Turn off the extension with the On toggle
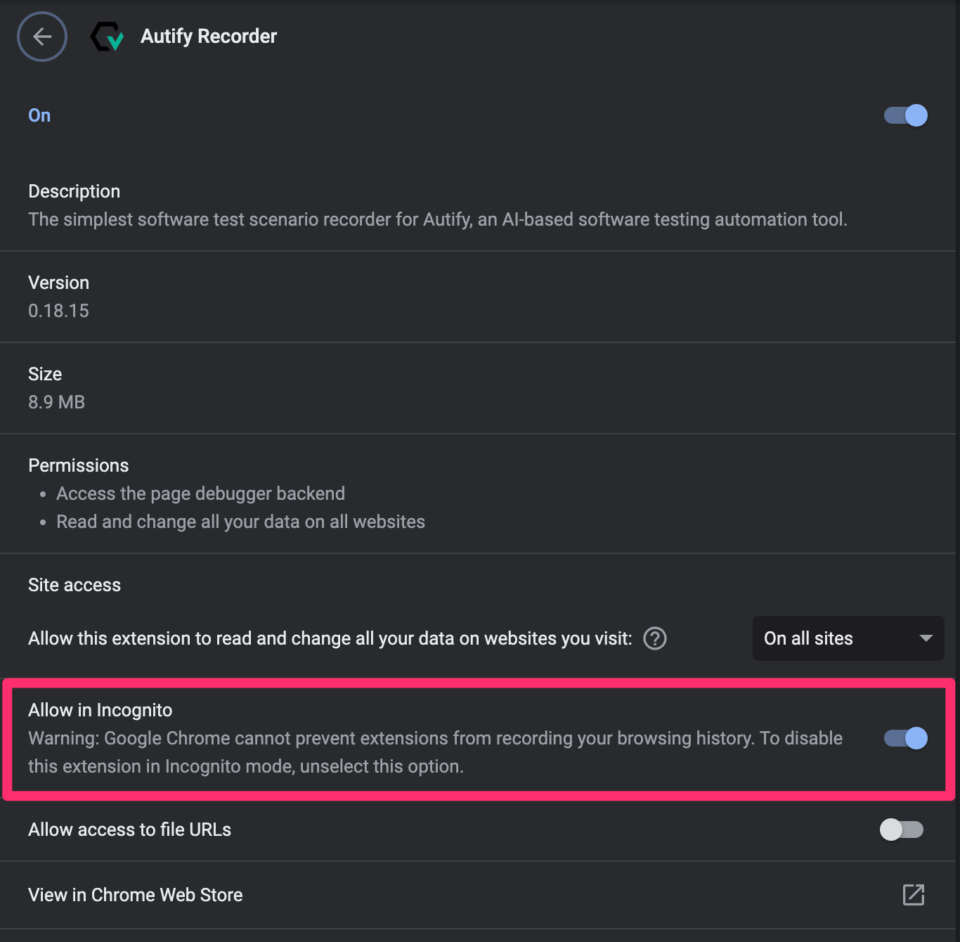 click(x=903, y=115)
